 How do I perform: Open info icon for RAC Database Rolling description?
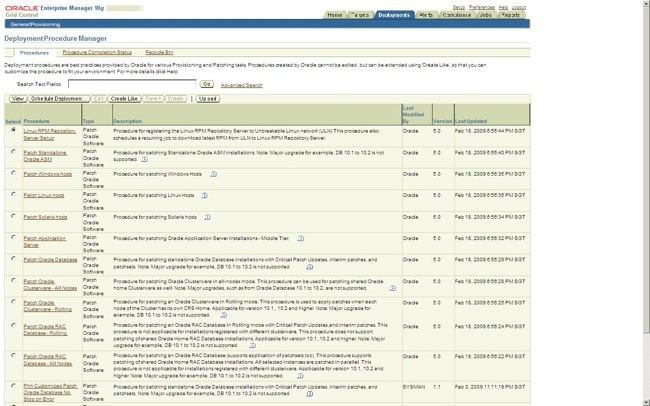point(252,345)
